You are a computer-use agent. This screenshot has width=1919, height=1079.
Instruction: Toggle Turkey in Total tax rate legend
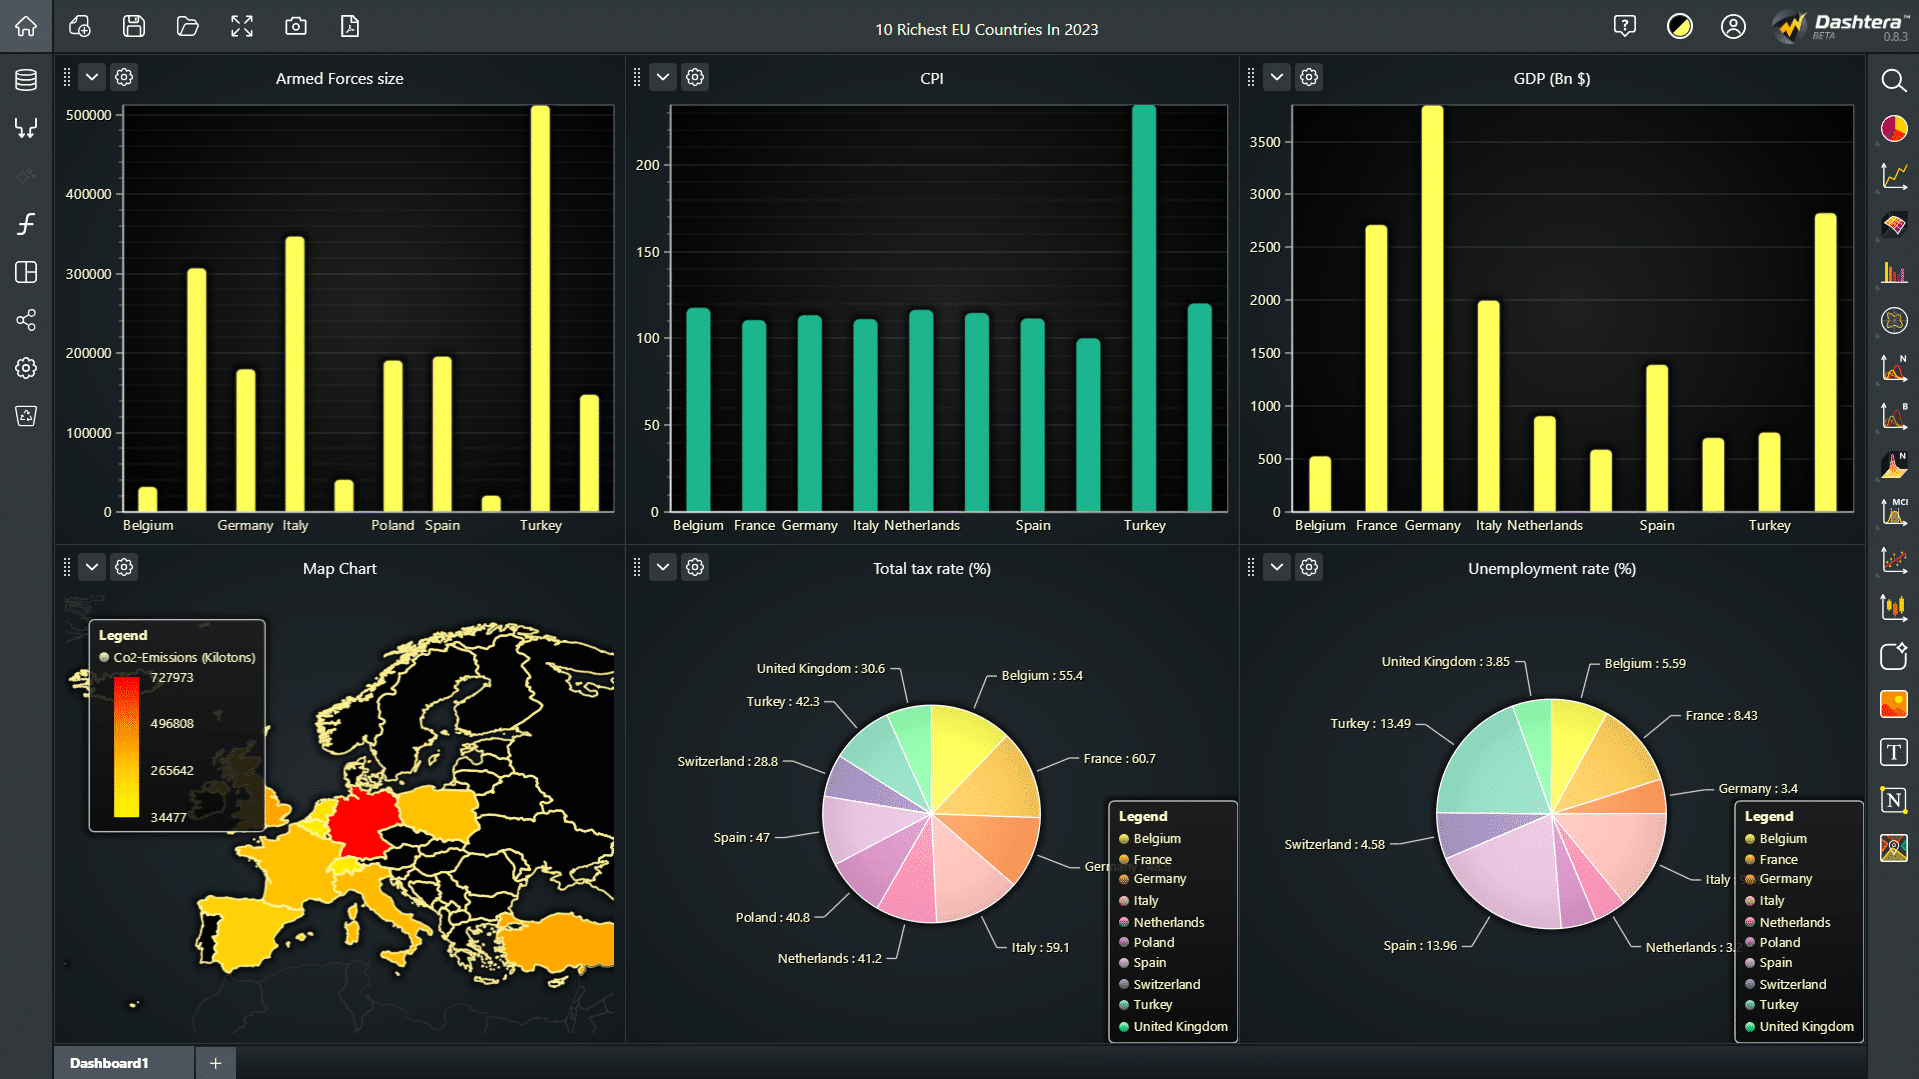coord(1152,1005)
